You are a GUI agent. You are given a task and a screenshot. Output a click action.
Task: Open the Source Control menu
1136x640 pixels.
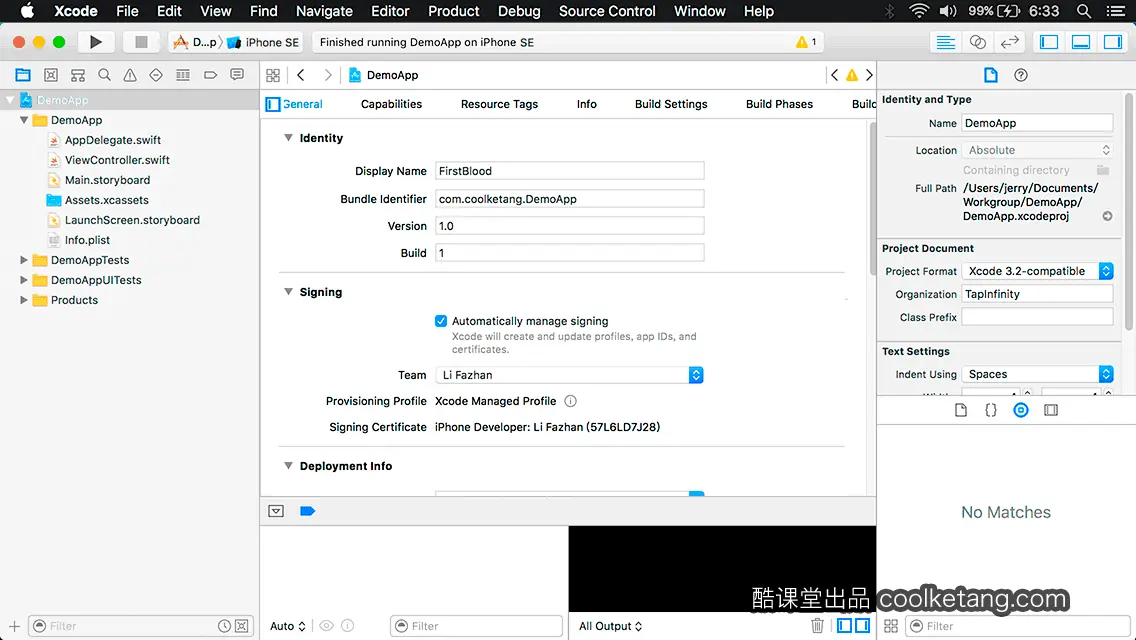pos(607,11)
